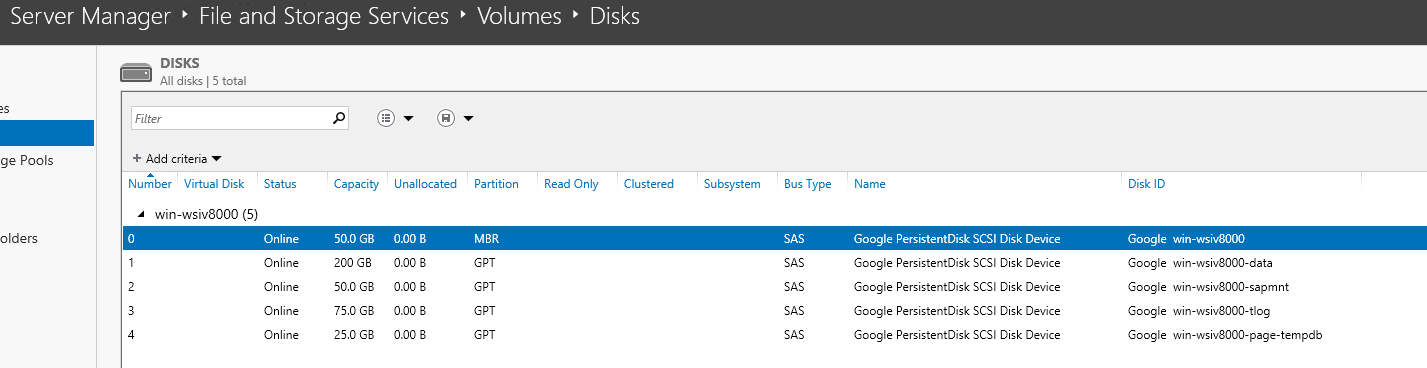
Task: Click the filter search magnifier icon
Action: click(339, 118)
